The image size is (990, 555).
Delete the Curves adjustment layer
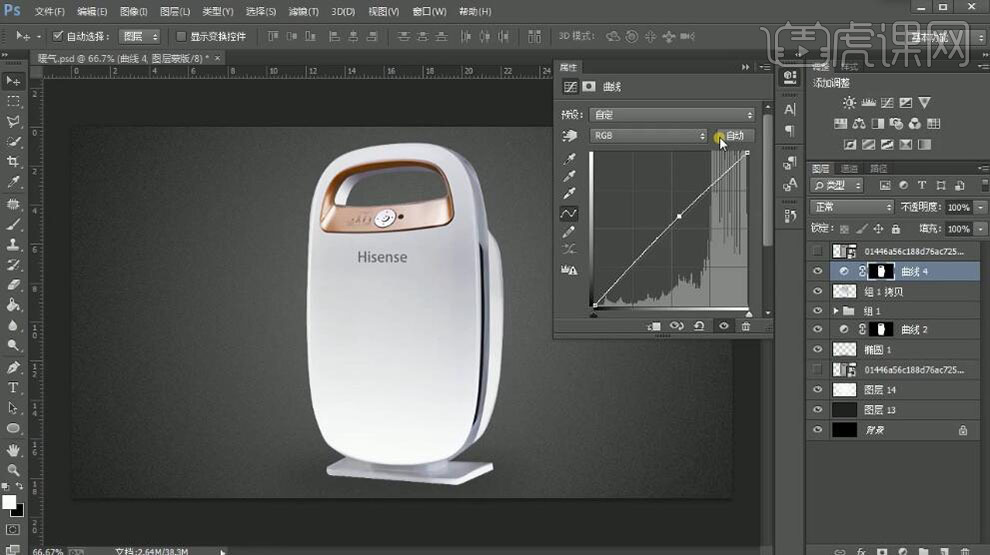[x=746, y=326]
